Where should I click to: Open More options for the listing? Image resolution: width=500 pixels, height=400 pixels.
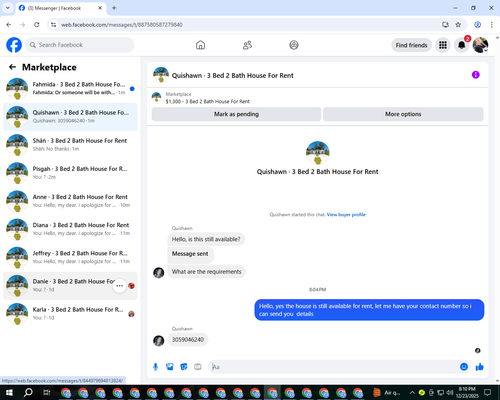pos(403,114)
